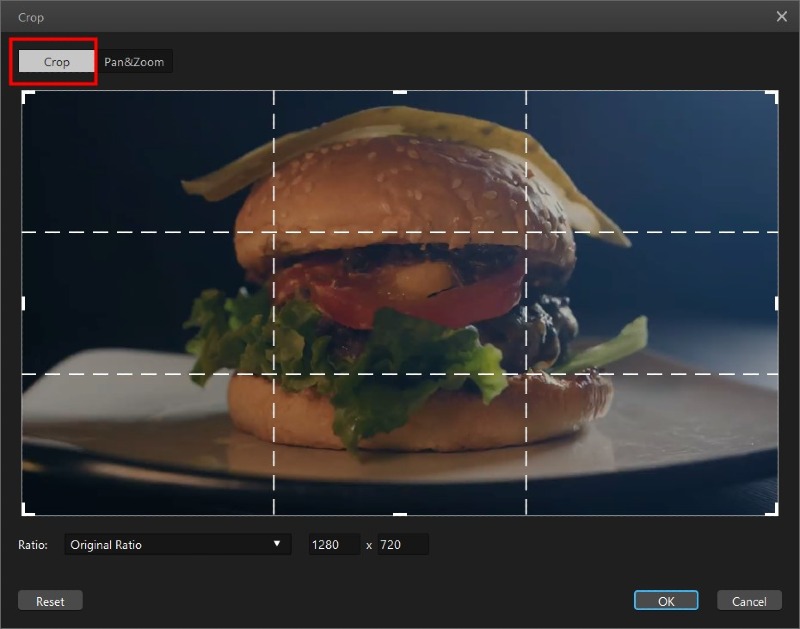The image size is (800, 629).
Task: Cancel the crop dialog
Action: 749,601
